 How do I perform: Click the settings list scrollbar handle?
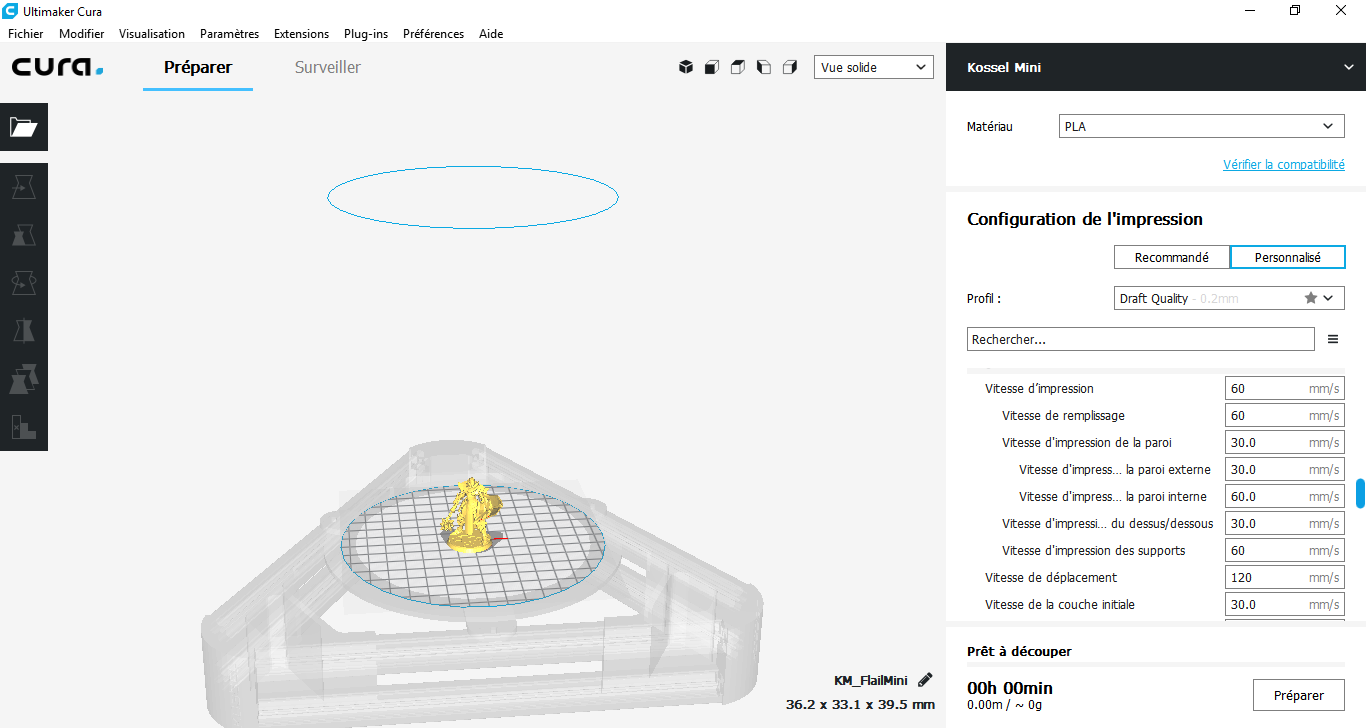(x=1360, y=493)
